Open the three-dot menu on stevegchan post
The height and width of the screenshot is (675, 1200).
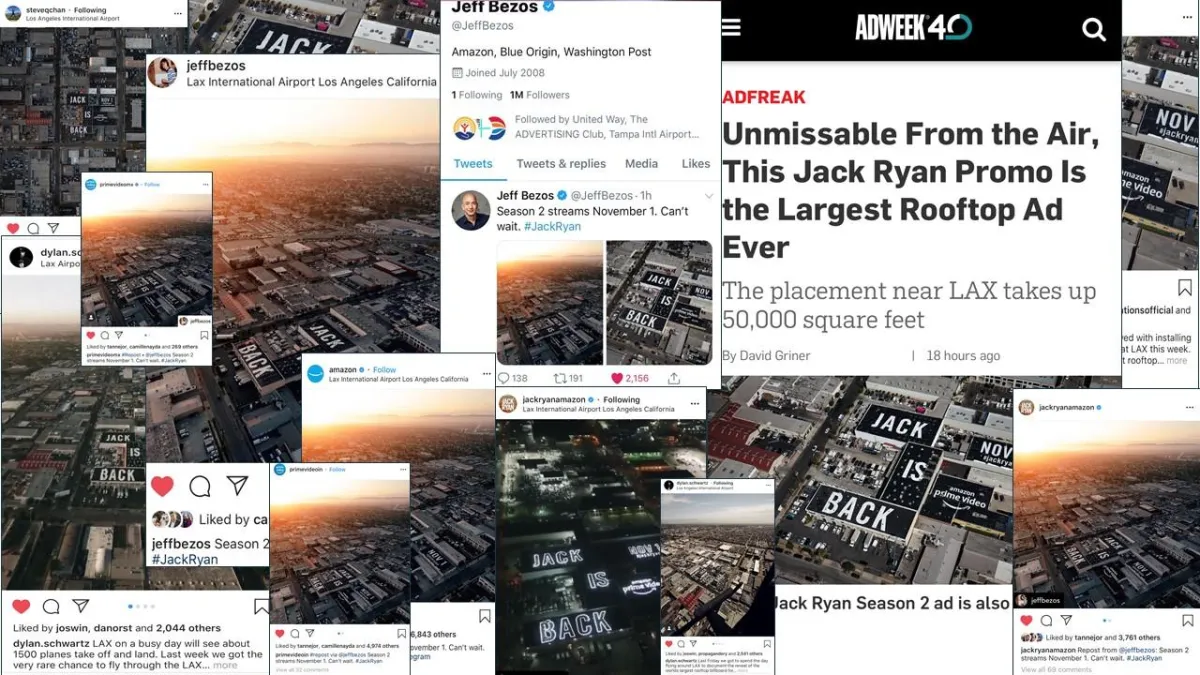[x=178, y=14]
